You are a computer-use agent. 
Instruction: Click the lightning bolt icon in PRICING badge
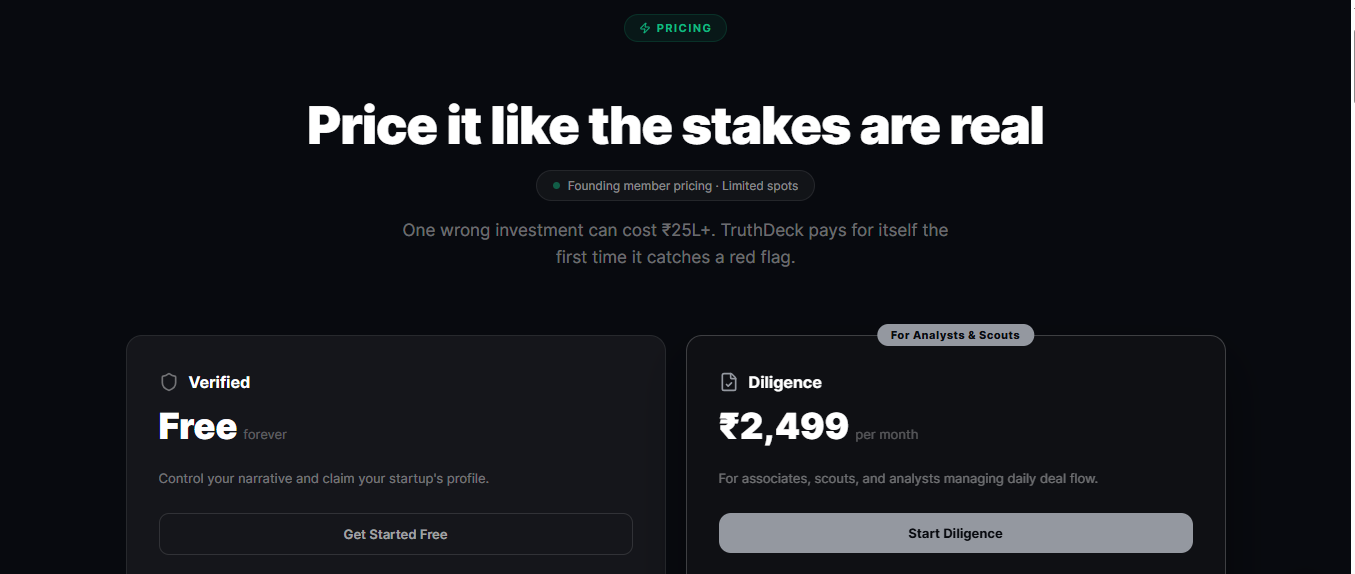tap(645, 28)
